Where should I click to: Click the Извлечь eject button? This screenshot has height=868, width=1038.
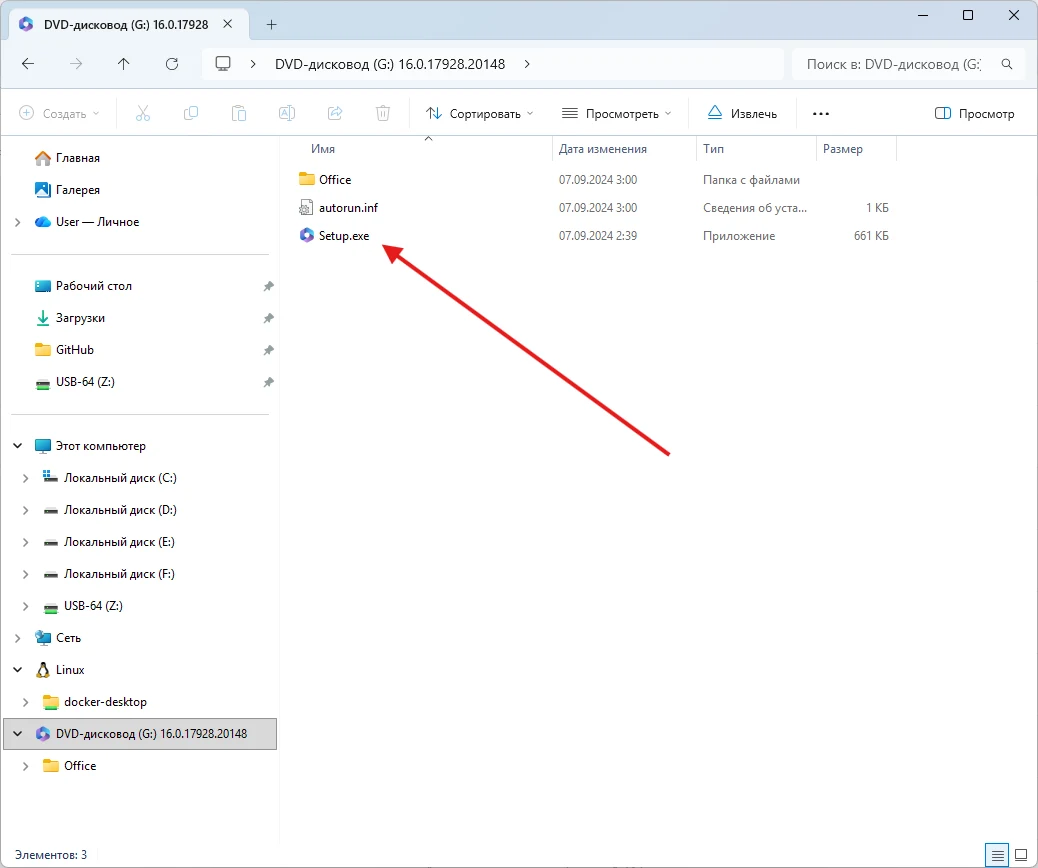[742, 113]
